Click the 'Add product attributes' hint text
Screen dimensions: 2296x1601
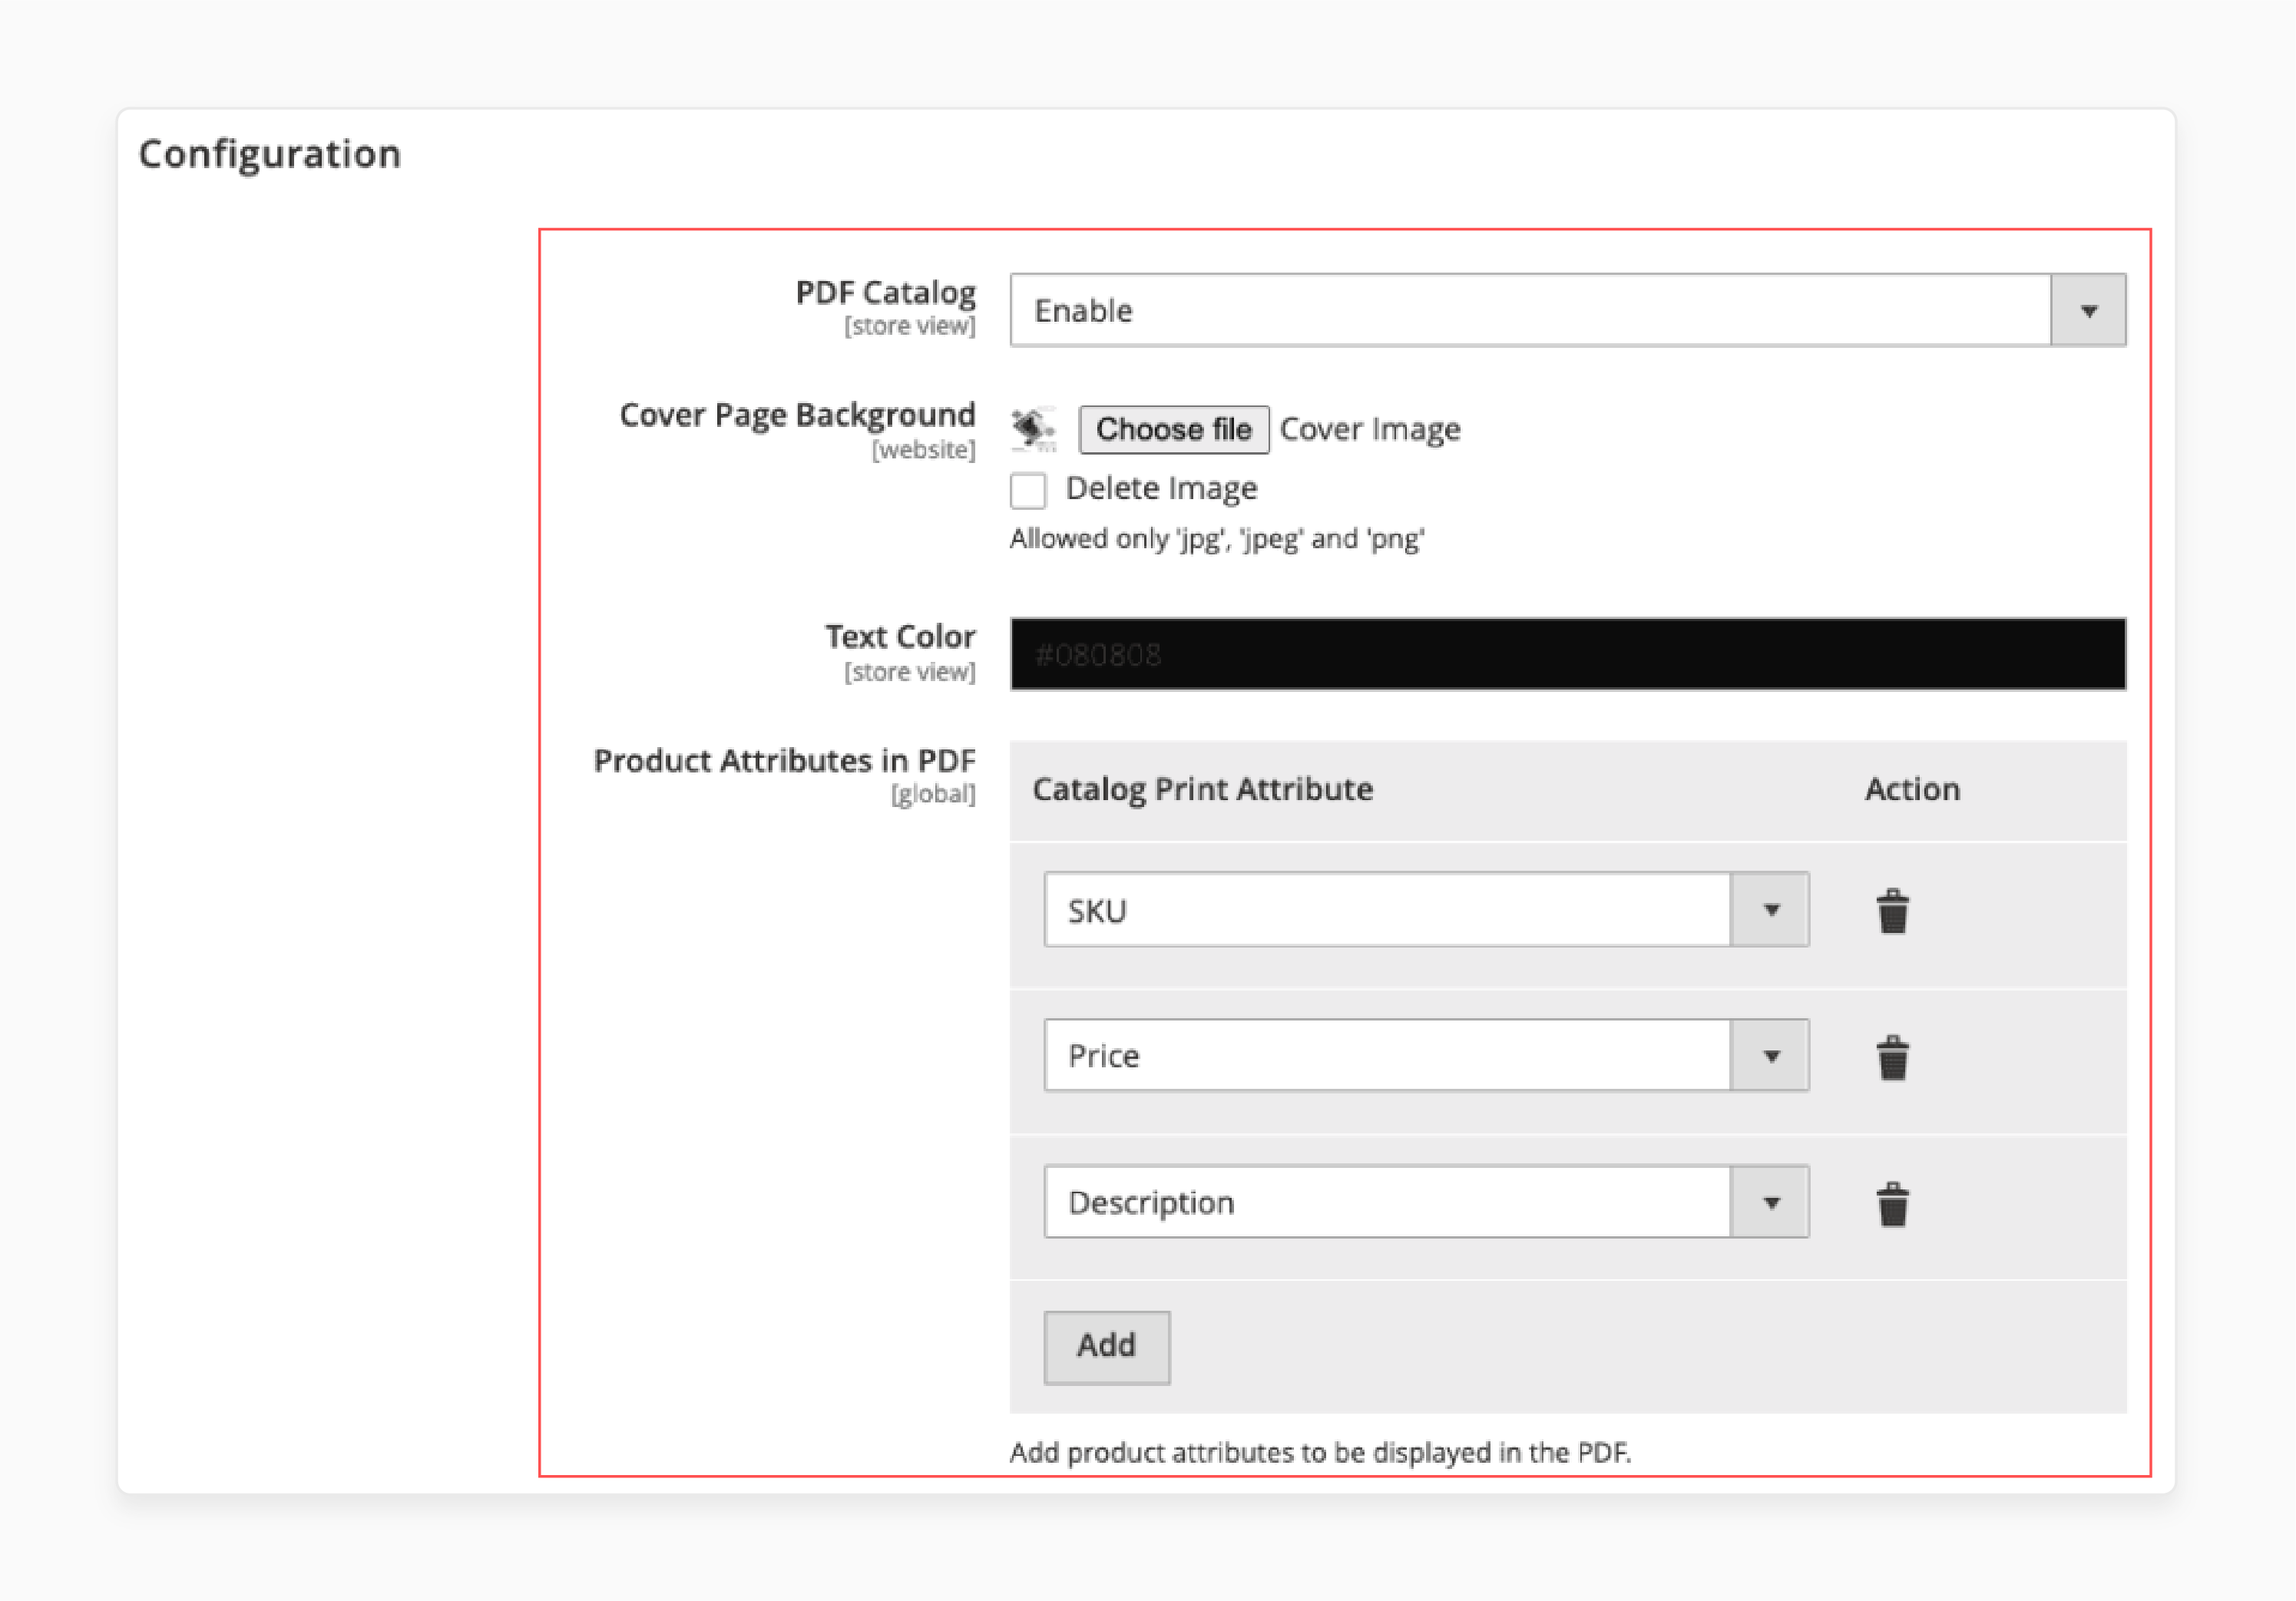click(1320, 1452)
